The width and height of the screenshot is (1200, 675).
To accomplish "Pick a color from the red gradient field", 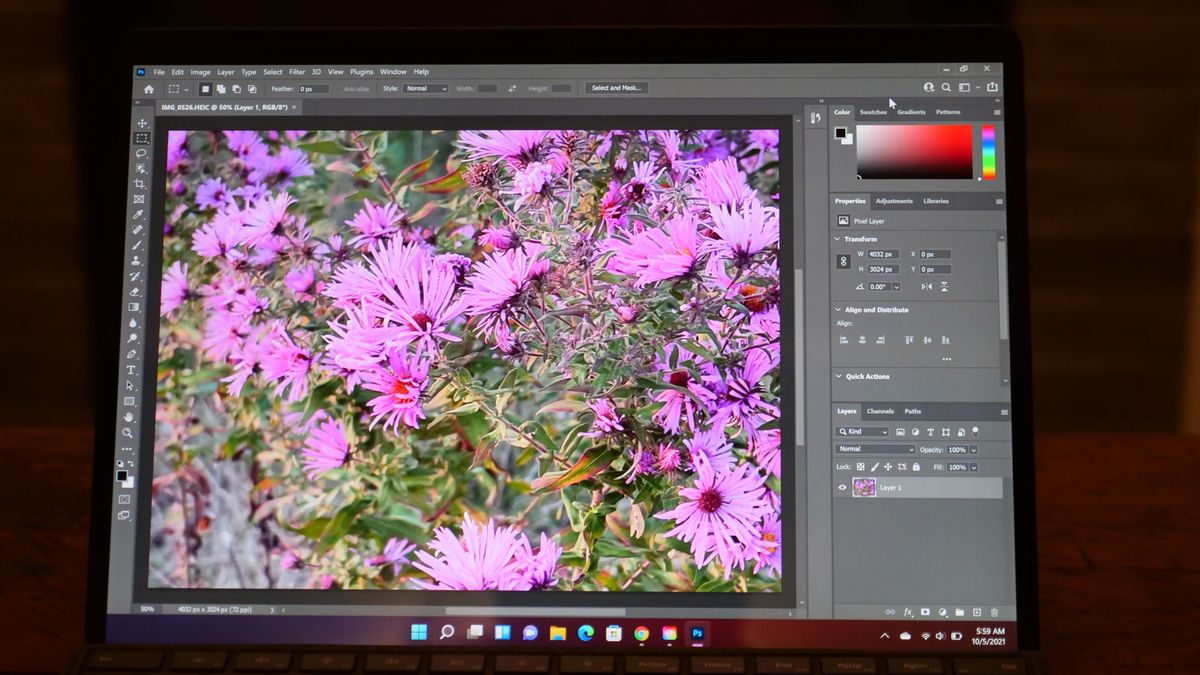I will (915, 152).
